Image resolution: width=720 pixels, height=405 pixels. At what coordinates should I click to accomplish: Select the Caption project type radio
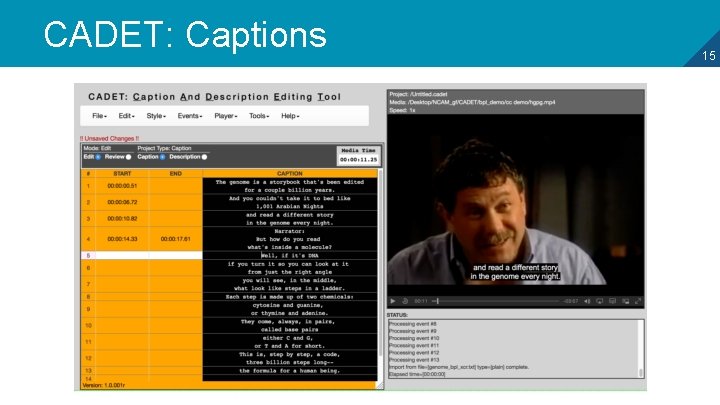pyautogui.click(x=163, y=157)
